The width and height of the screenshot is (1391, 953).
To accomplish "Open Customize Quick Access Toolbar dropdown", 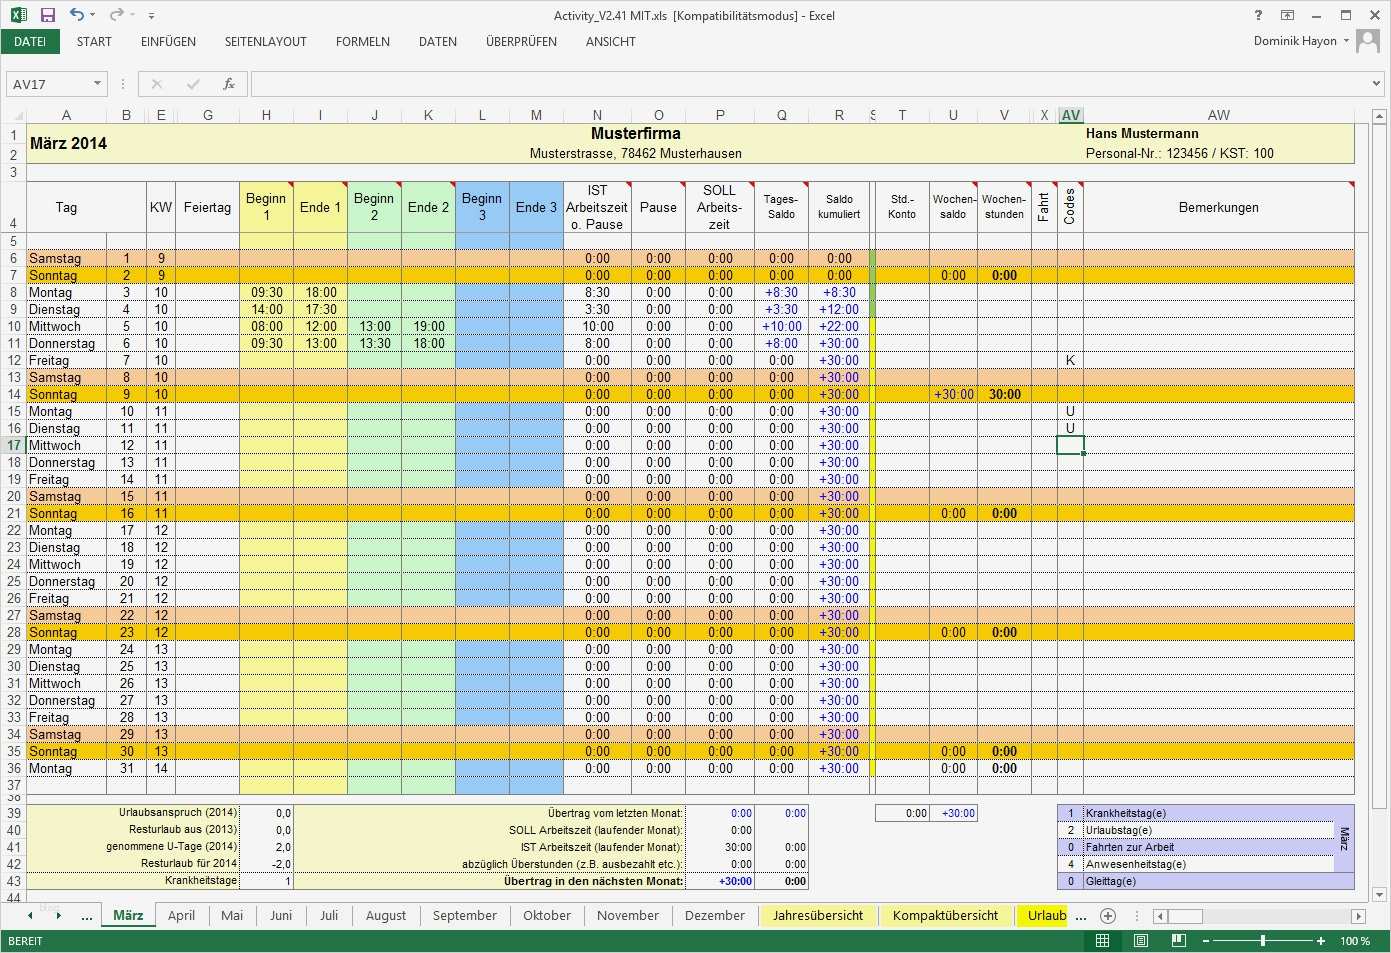I will tap(150, 14).
